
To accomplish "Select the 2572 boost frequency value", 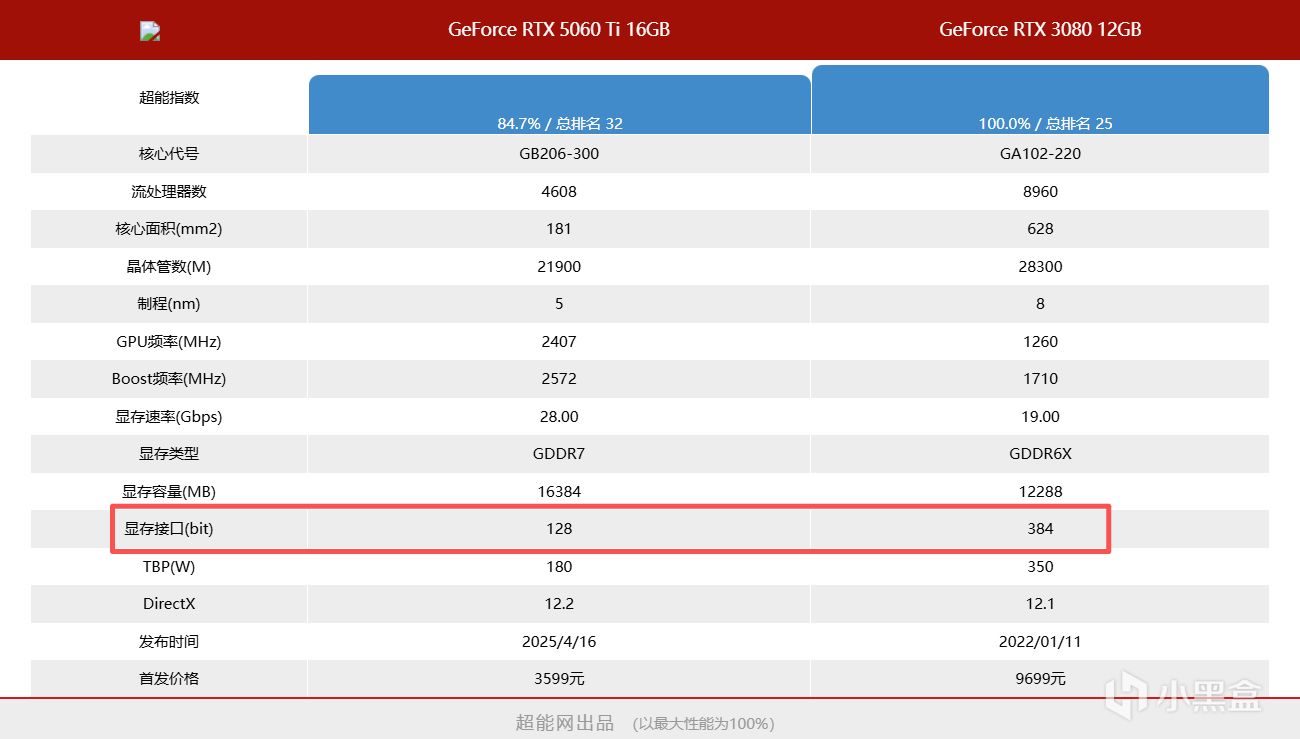I will pyautogui.click(x=559, y=379).
